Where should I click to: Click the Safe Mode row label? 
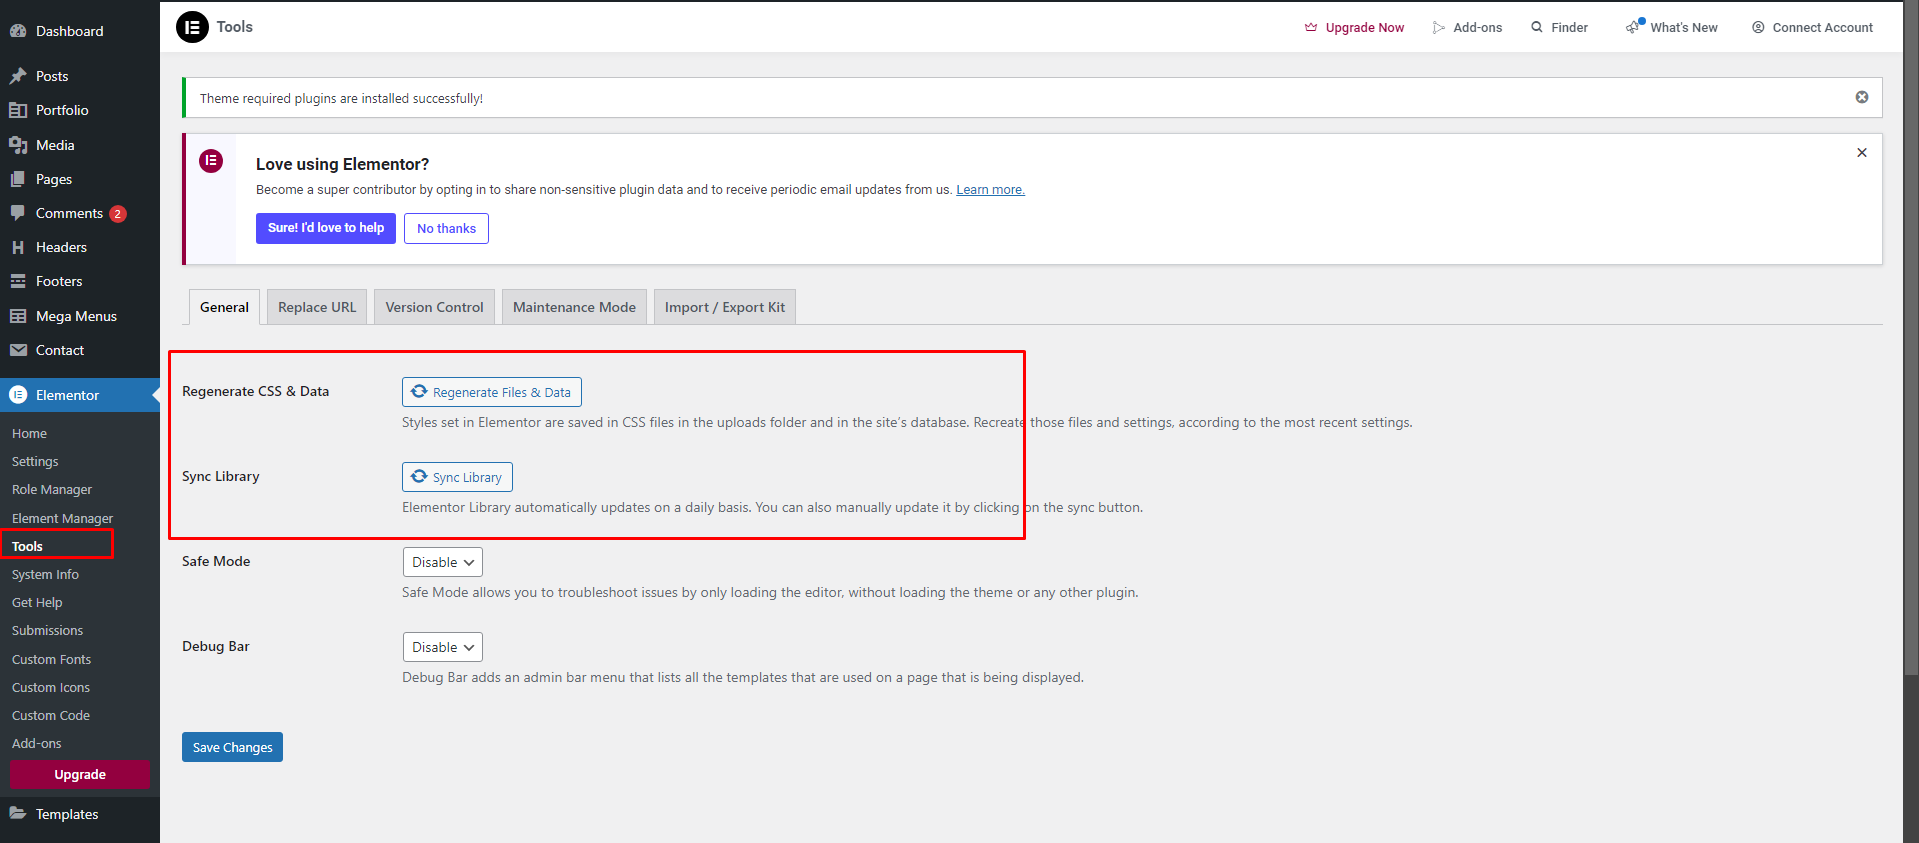pos(216,562)
